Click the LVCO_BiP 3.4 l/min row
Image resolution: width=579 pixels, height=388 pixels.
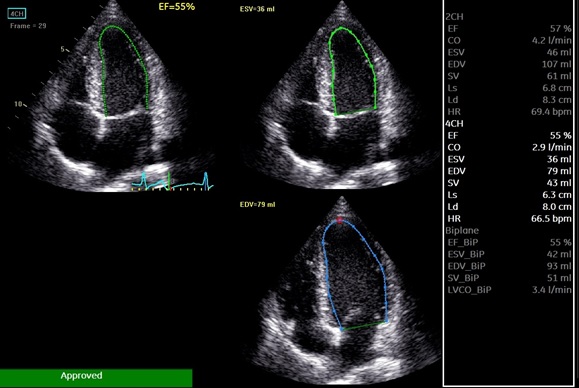click(x=509, y=290)
